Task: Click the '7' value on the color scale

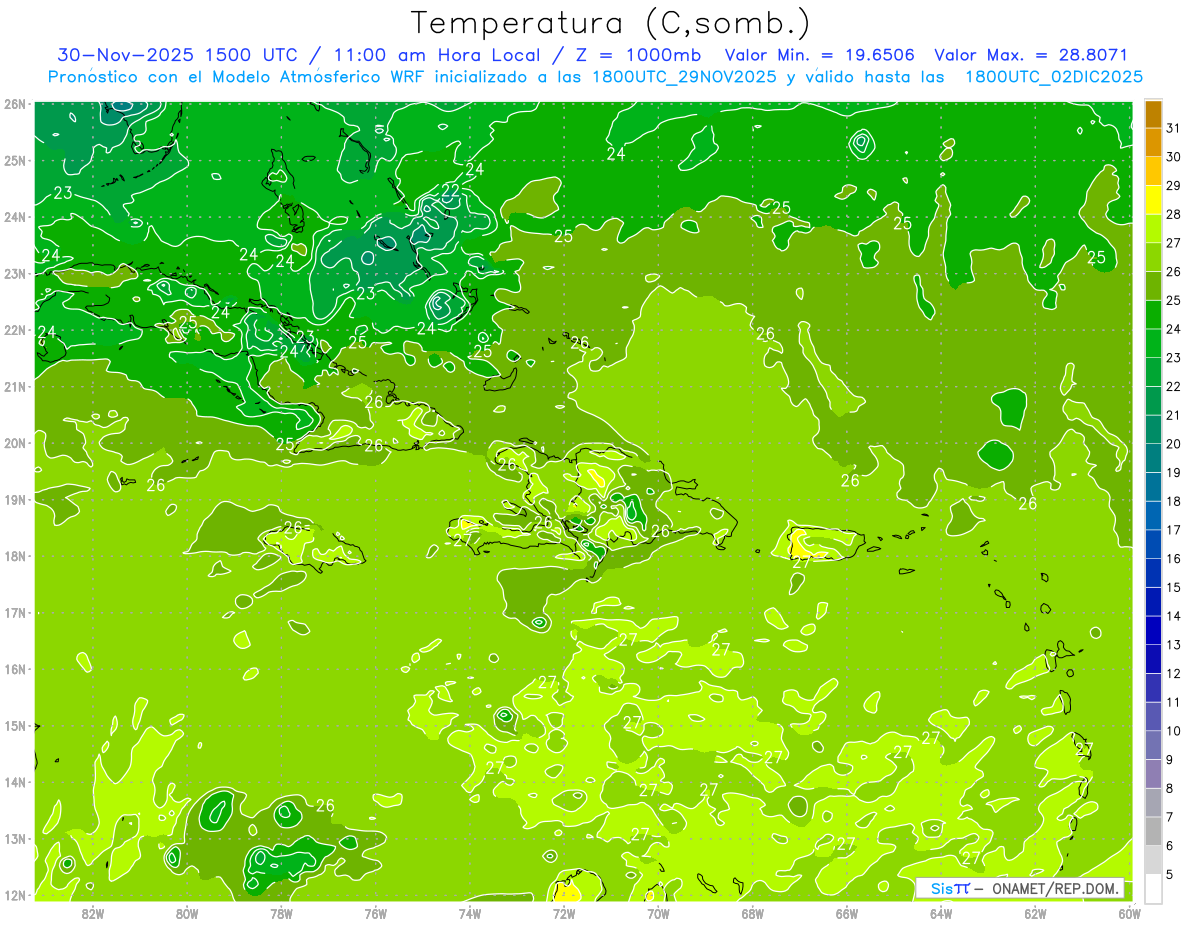Action: pos(1170,817)
